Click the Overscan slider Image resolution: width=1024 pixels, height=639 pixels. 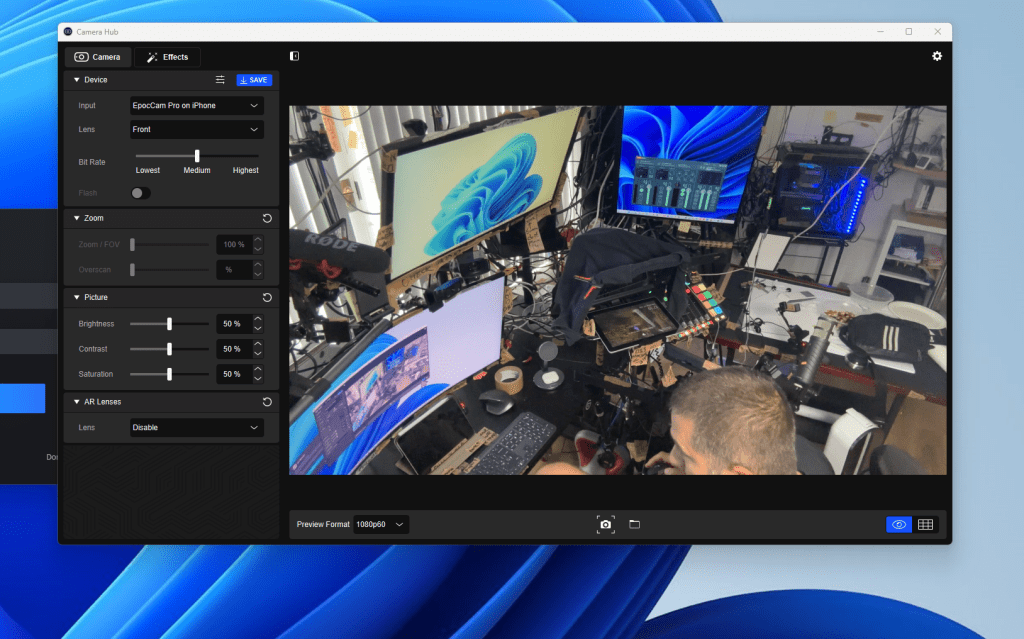[170, 269]
